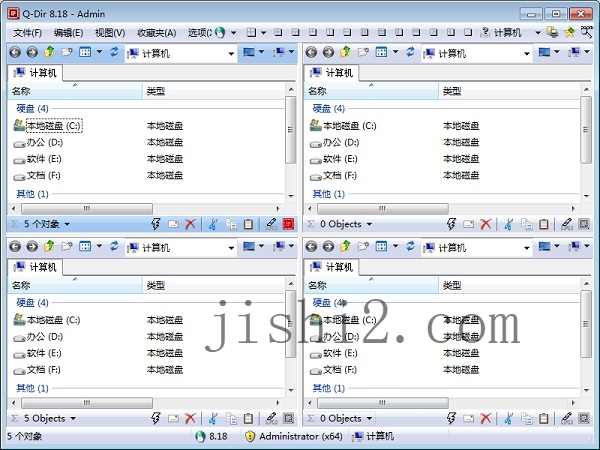This screenshot has width=600, height=450.
Task: Expand view mode arrow in upper-left pane
Action: [x=99, y=52]
